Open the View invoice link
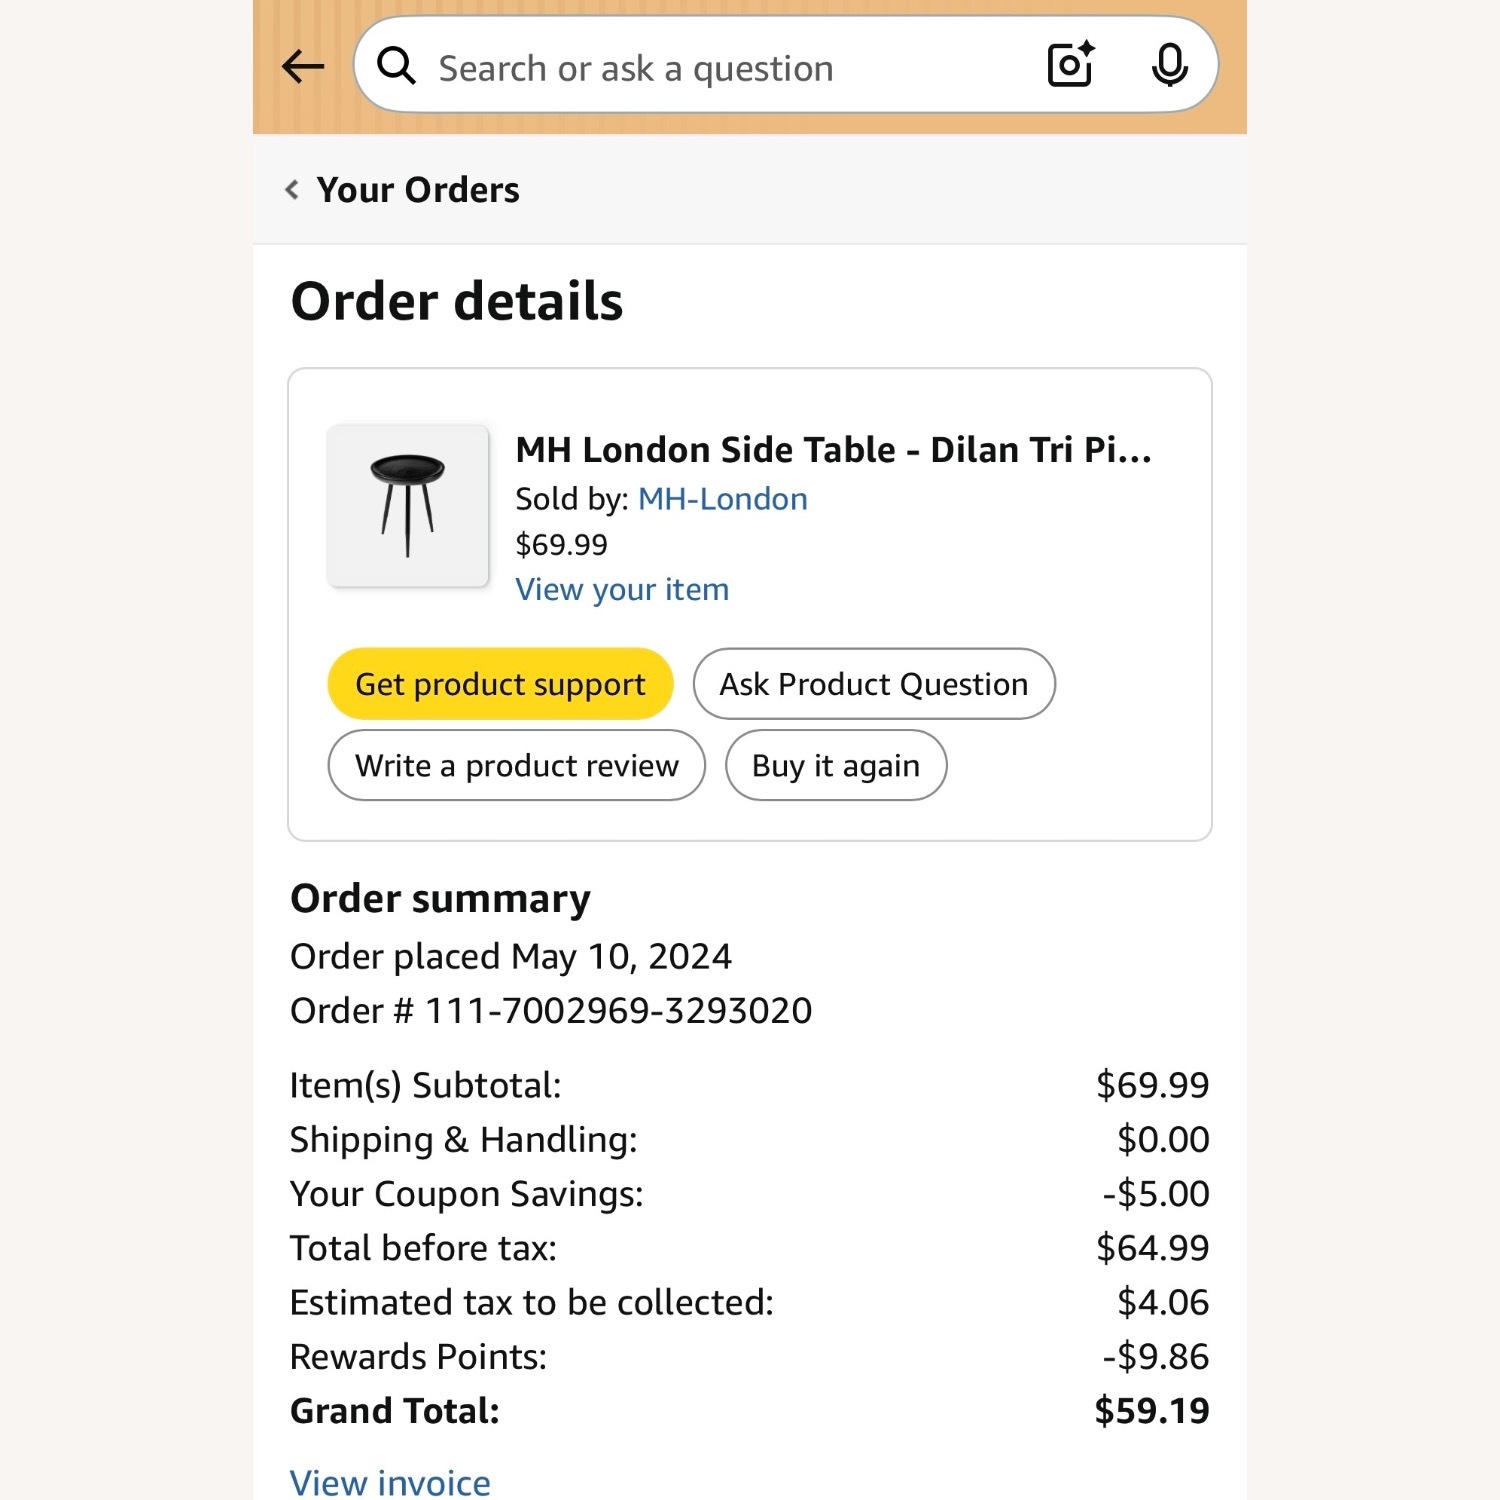Image resolution: width=1500 pixels, height=1500 pixels. (390, 1482)
